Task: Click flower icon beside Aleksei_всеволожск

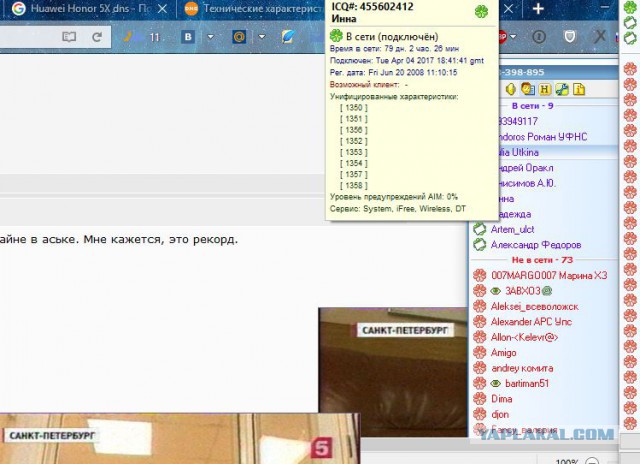Action: click(x=480, y=306)
